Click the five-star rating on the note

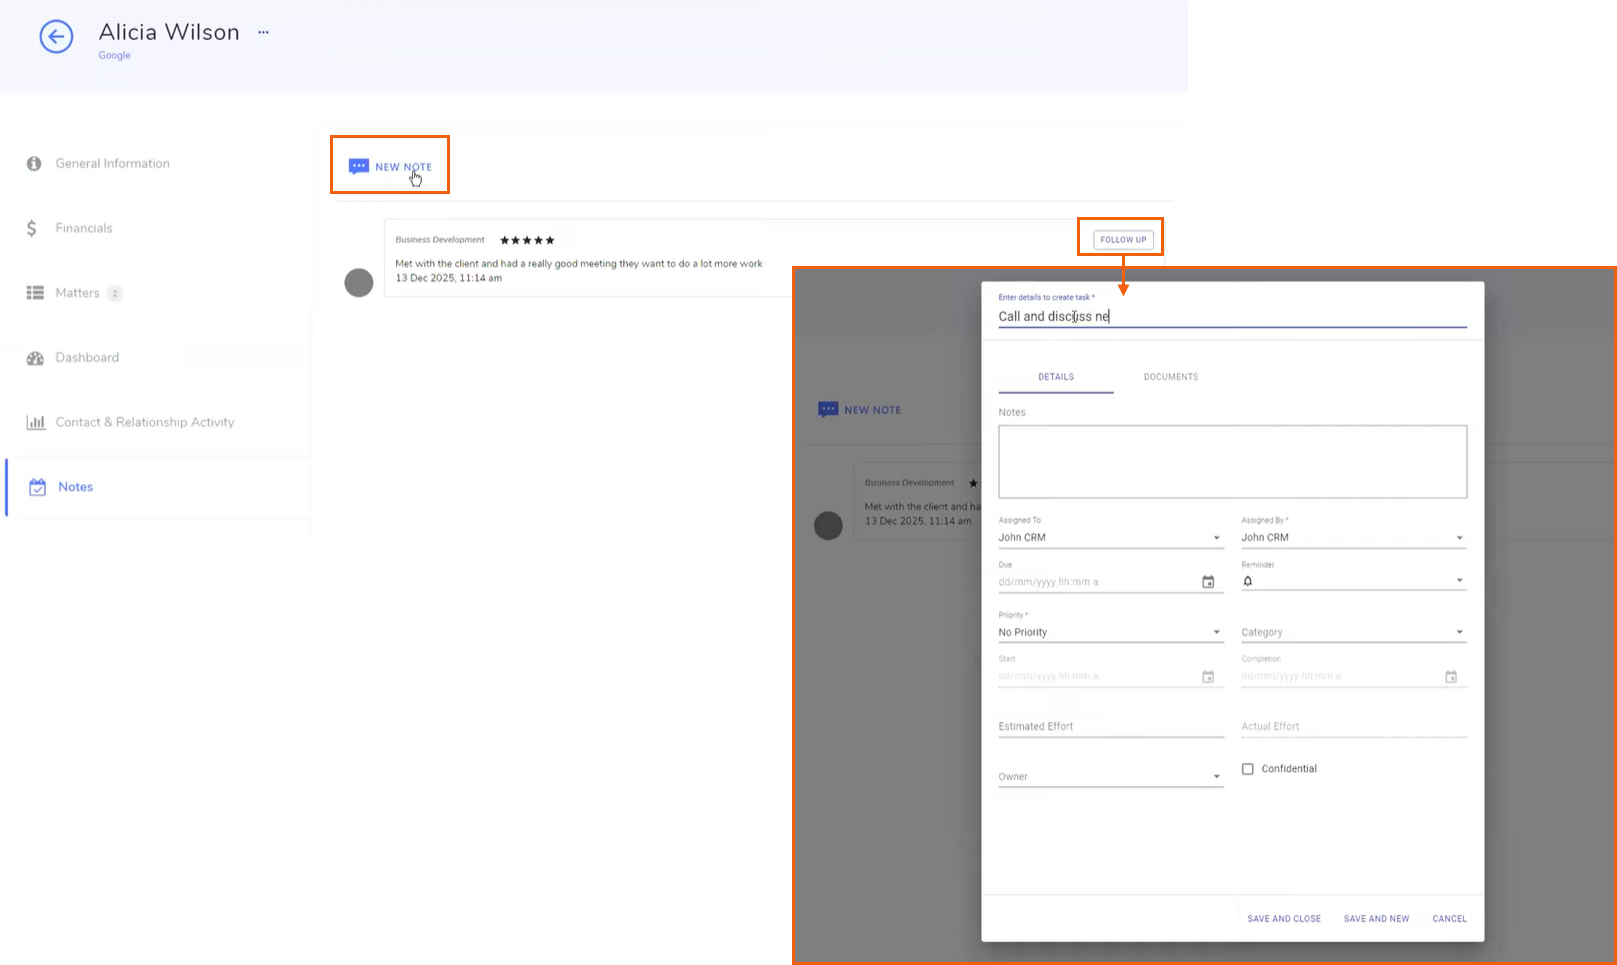pos(527,240)
